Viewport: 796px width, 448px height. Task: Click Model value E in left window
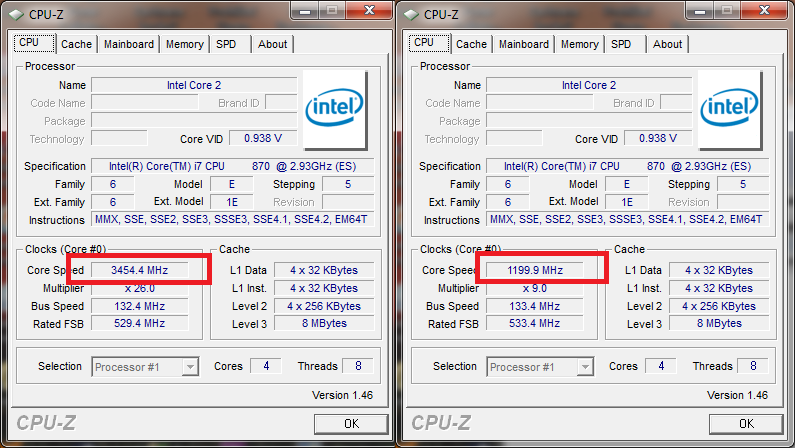click(231, 184)
